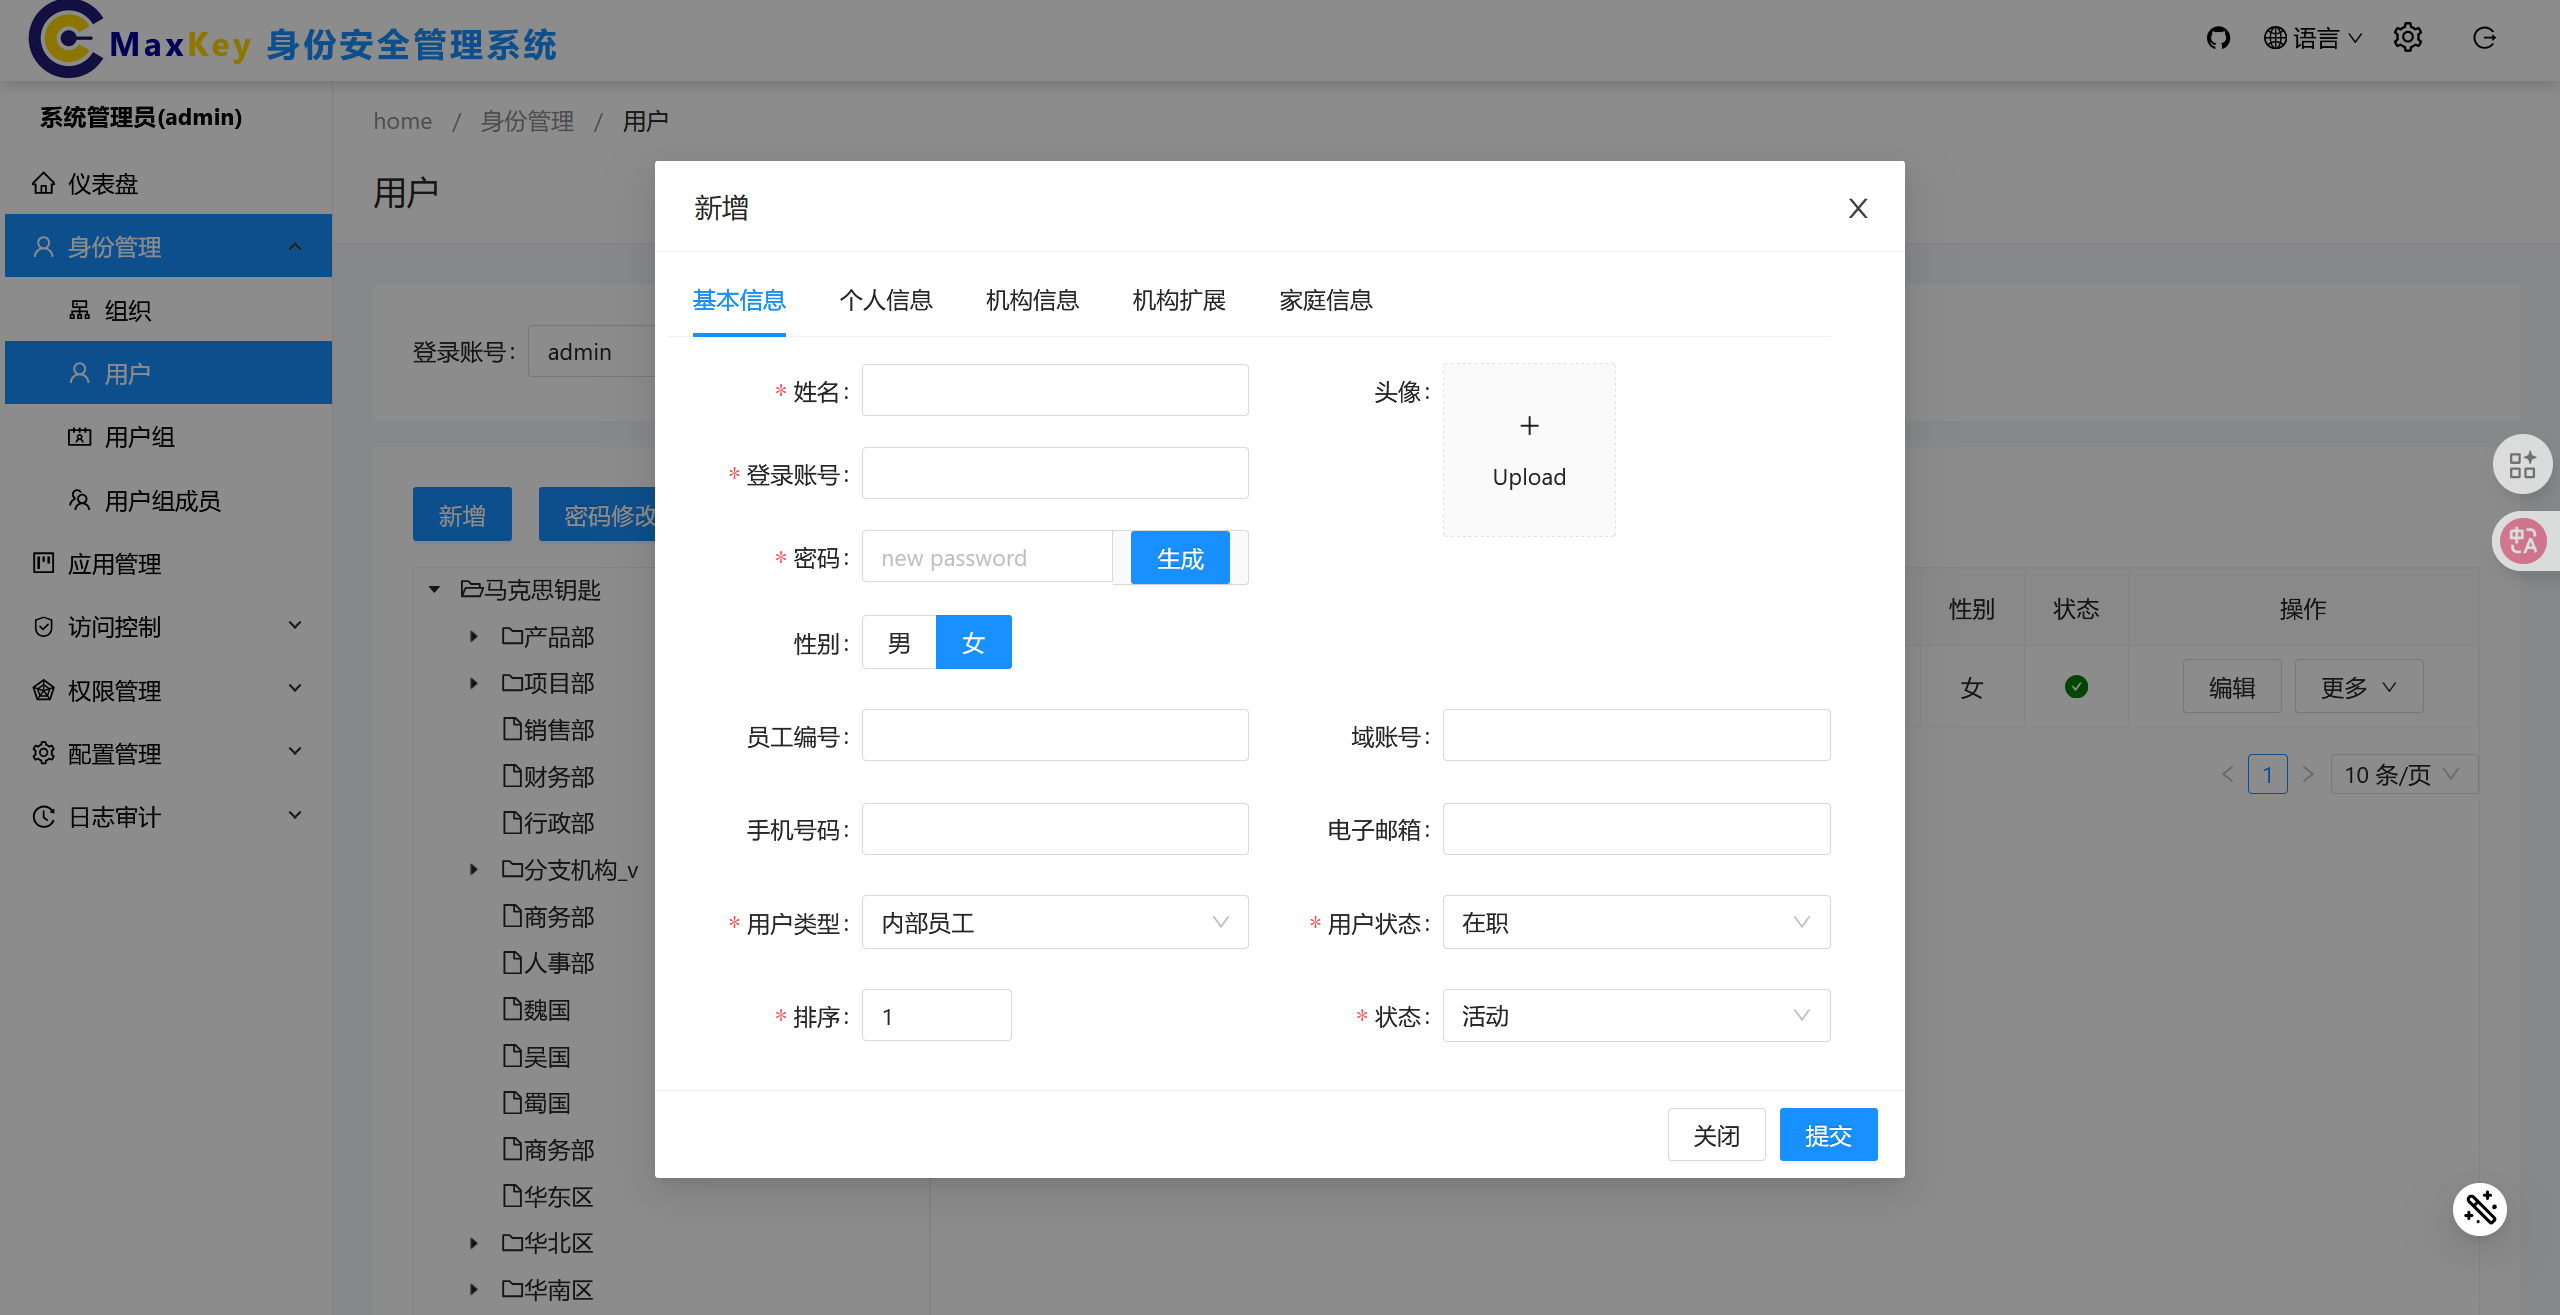
Task: Click the green status check in the user row
Action: pyautogui.click(x=2076, y=687)
